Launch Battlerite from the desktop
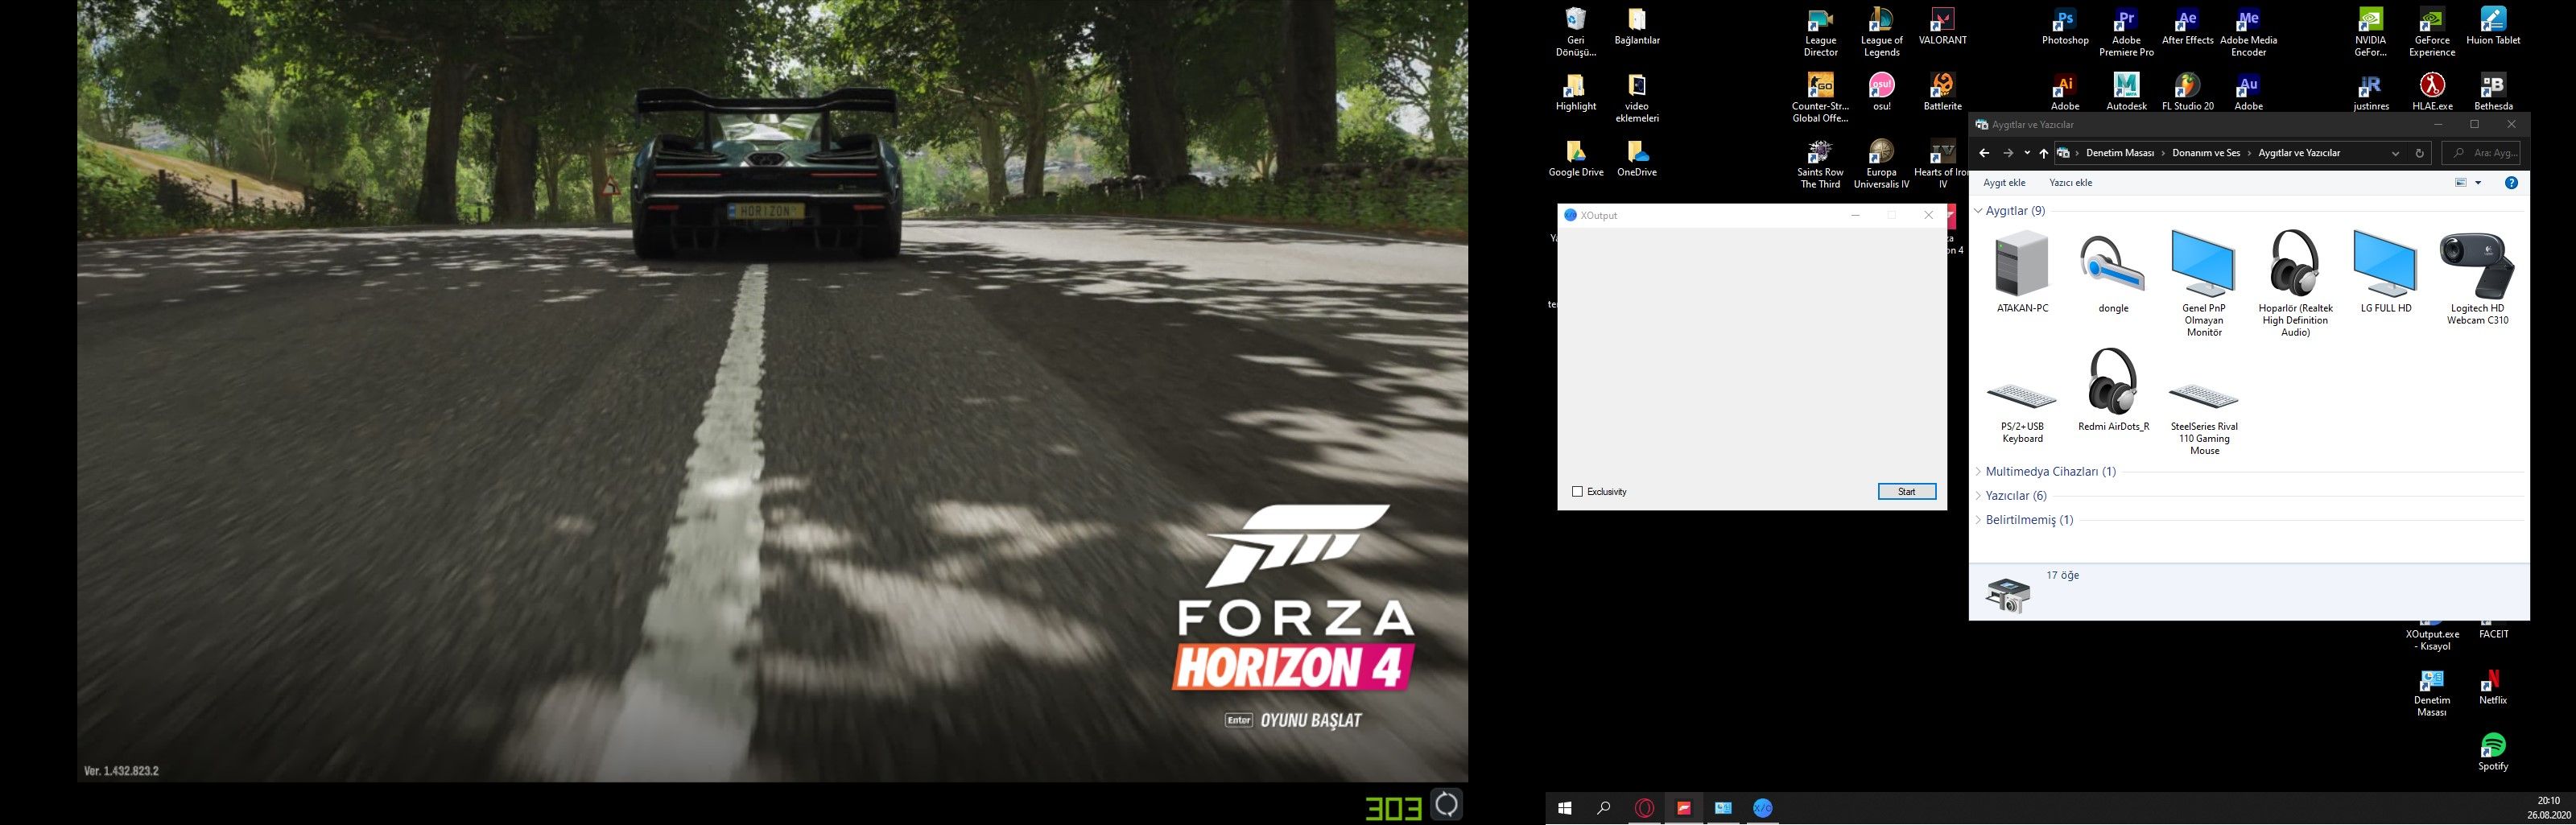The width and height of the screenshot is (2576, 825). [x=1942, y=92]
